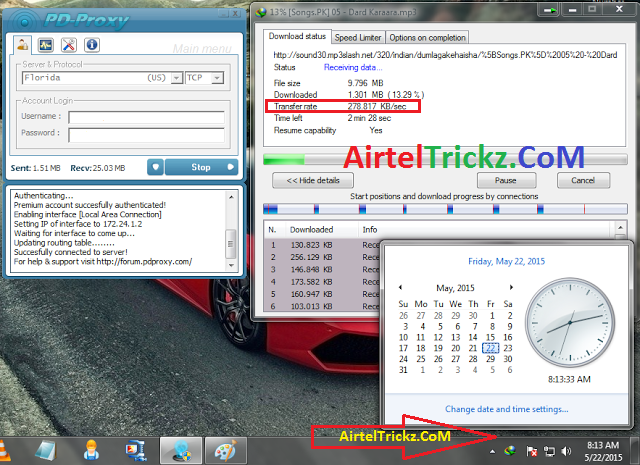
Task: Click the green arrow title bar button
Action: (x=549, y=10)
